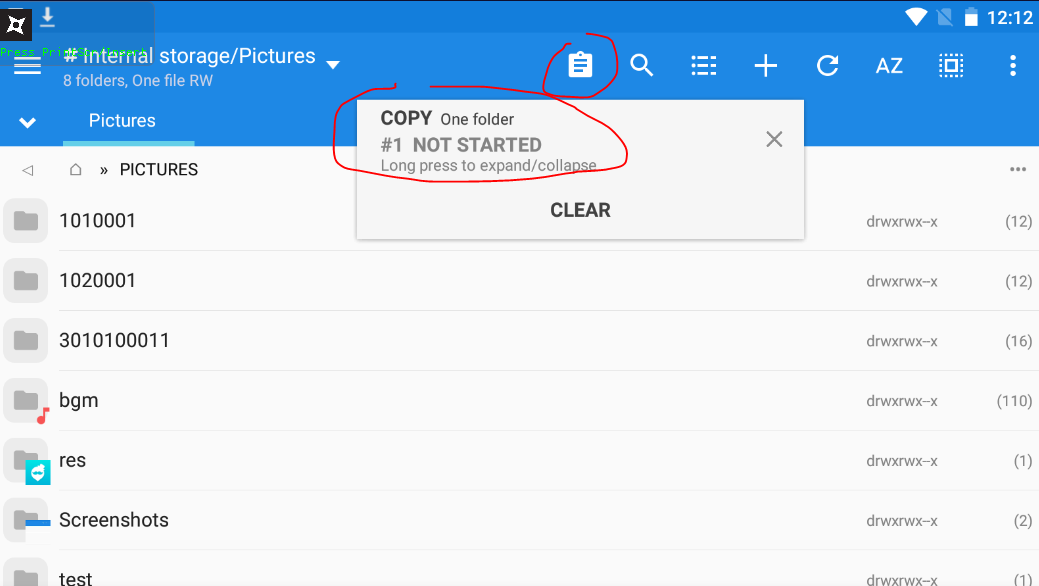Tap the select all icon
Image resolution: width=1039 pixels, height=586 pixels.
(x=951, y=66)
